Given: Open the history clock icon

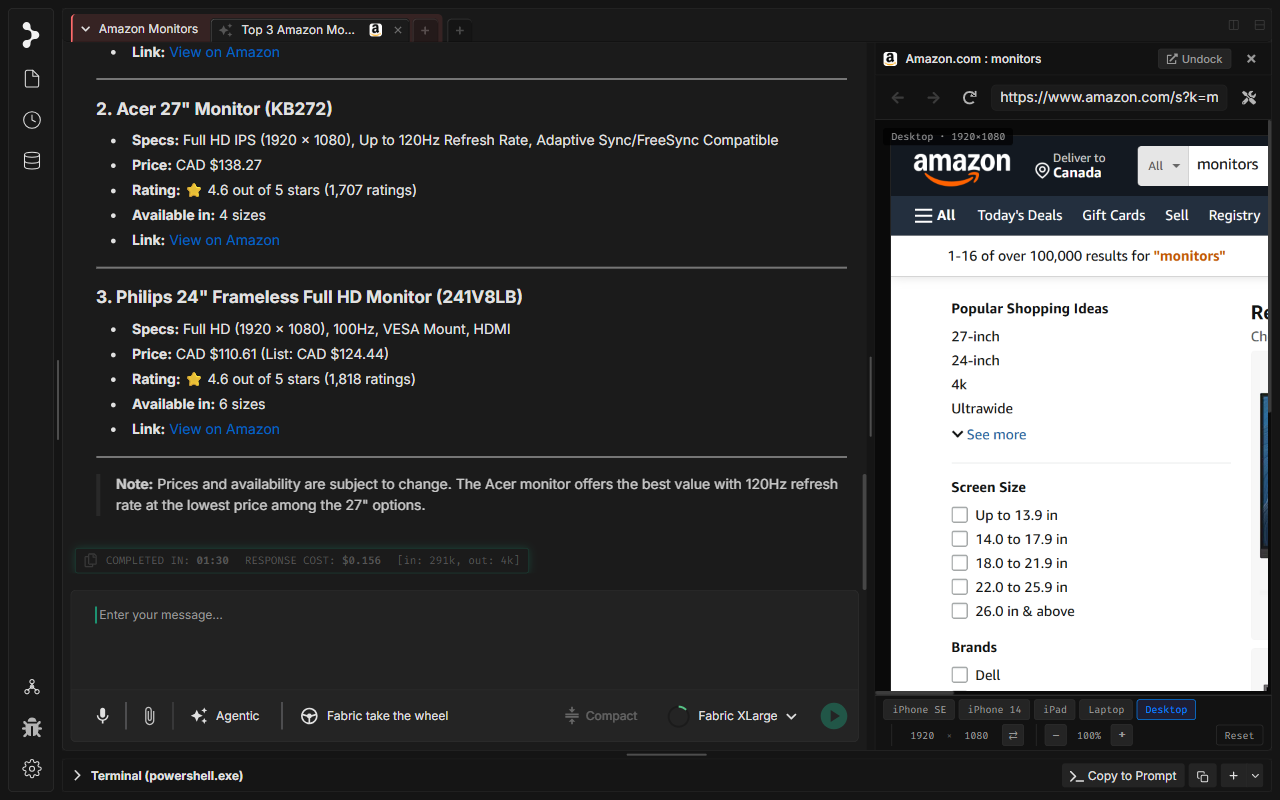Looking at the screenshot, I should click(32, 120).
